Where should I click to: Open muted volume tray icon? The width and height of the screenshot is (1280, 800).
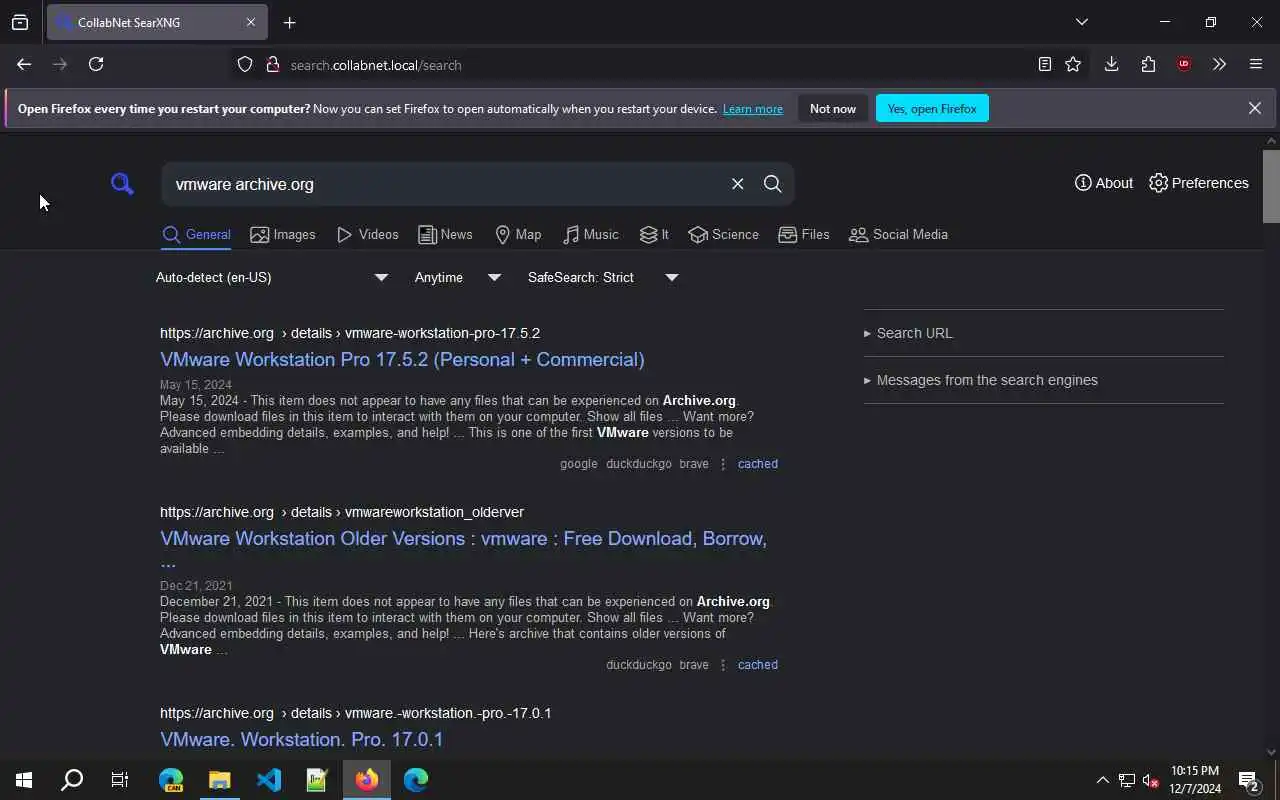(x=1151, y=780)
